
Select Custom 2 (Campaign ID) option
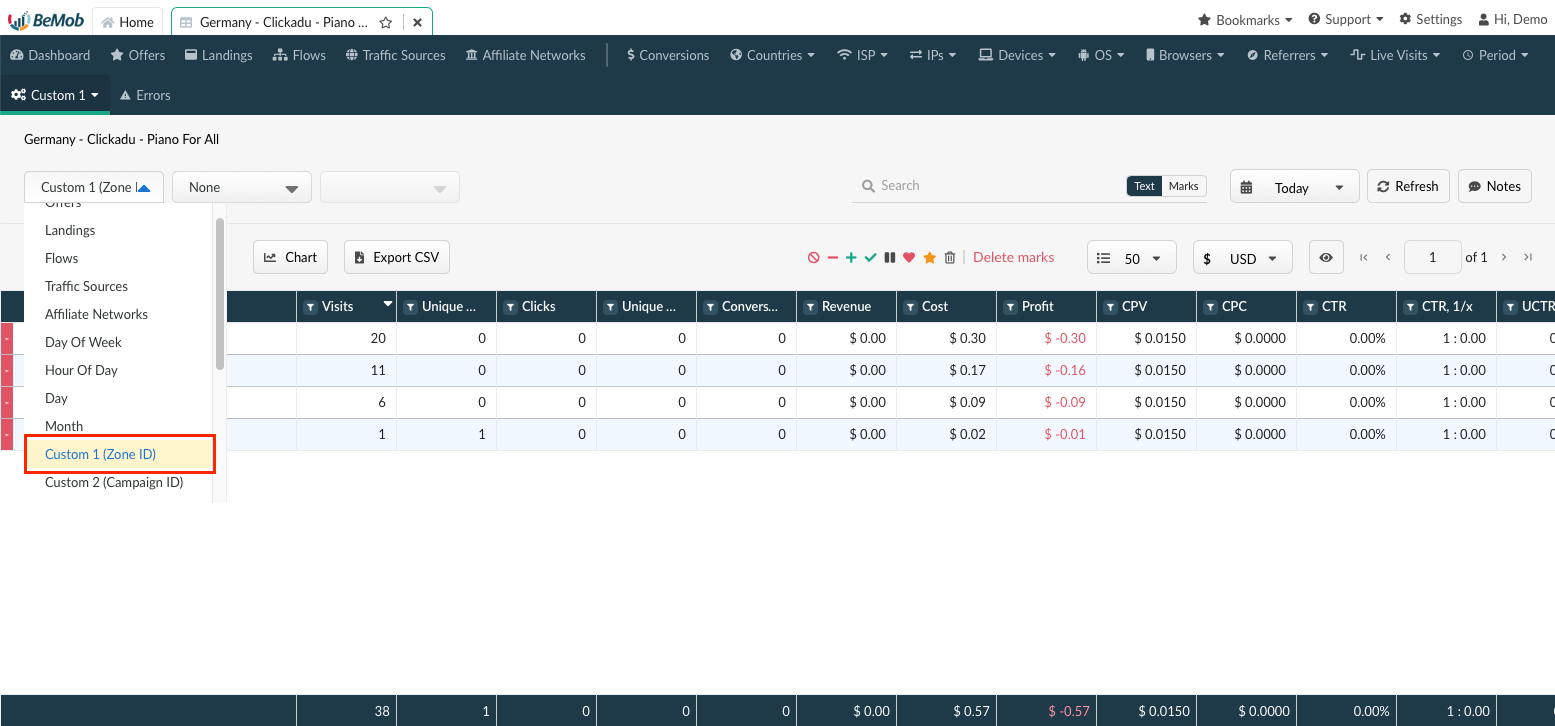114,482
